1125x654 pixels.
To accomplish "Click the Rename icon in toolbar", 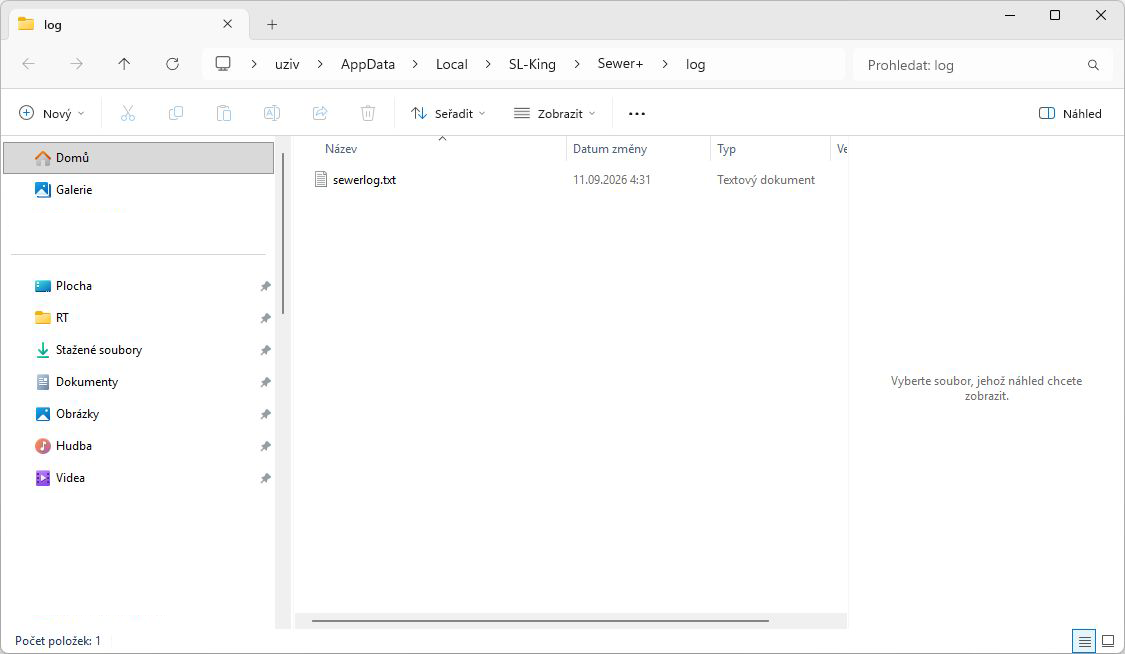I will tap(272, 113).
